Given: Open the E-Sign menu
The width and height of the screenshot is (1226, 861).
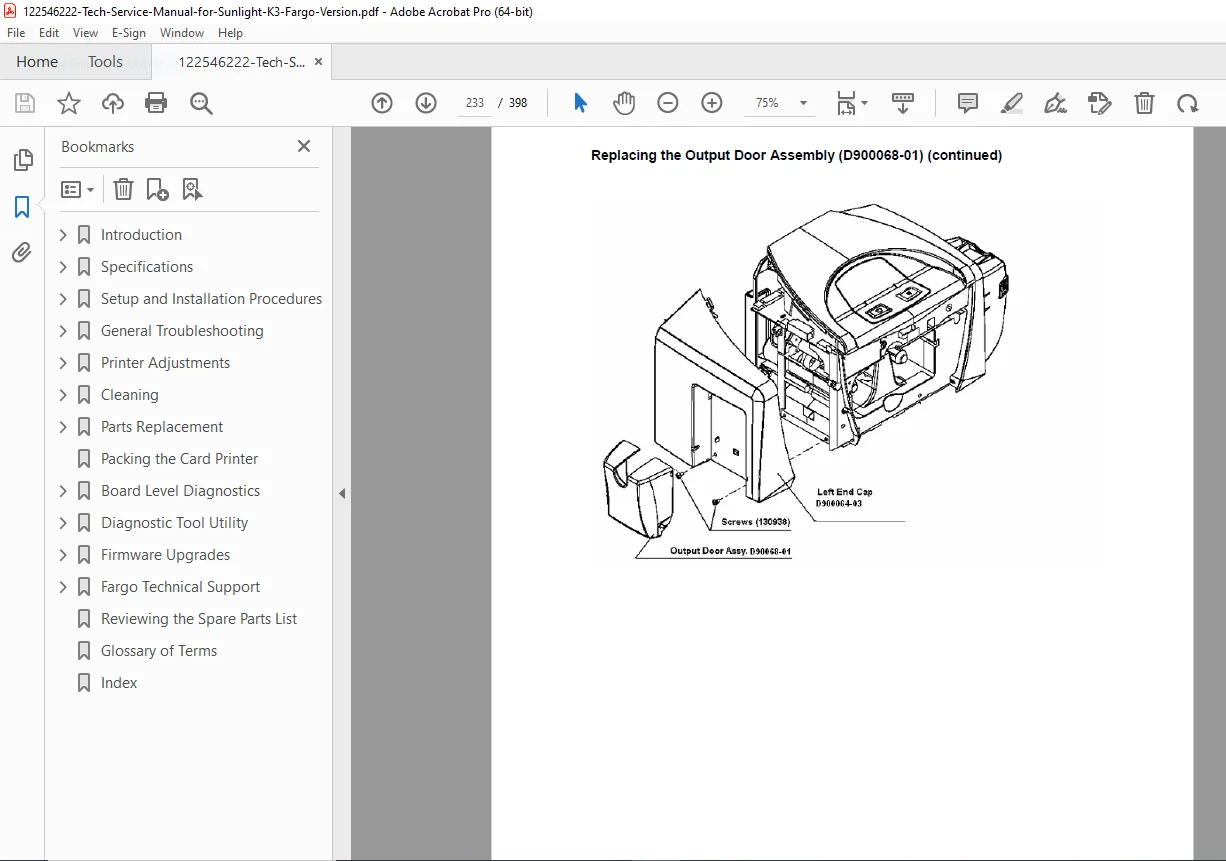Looking at the screenshot, I should [129, 33].
